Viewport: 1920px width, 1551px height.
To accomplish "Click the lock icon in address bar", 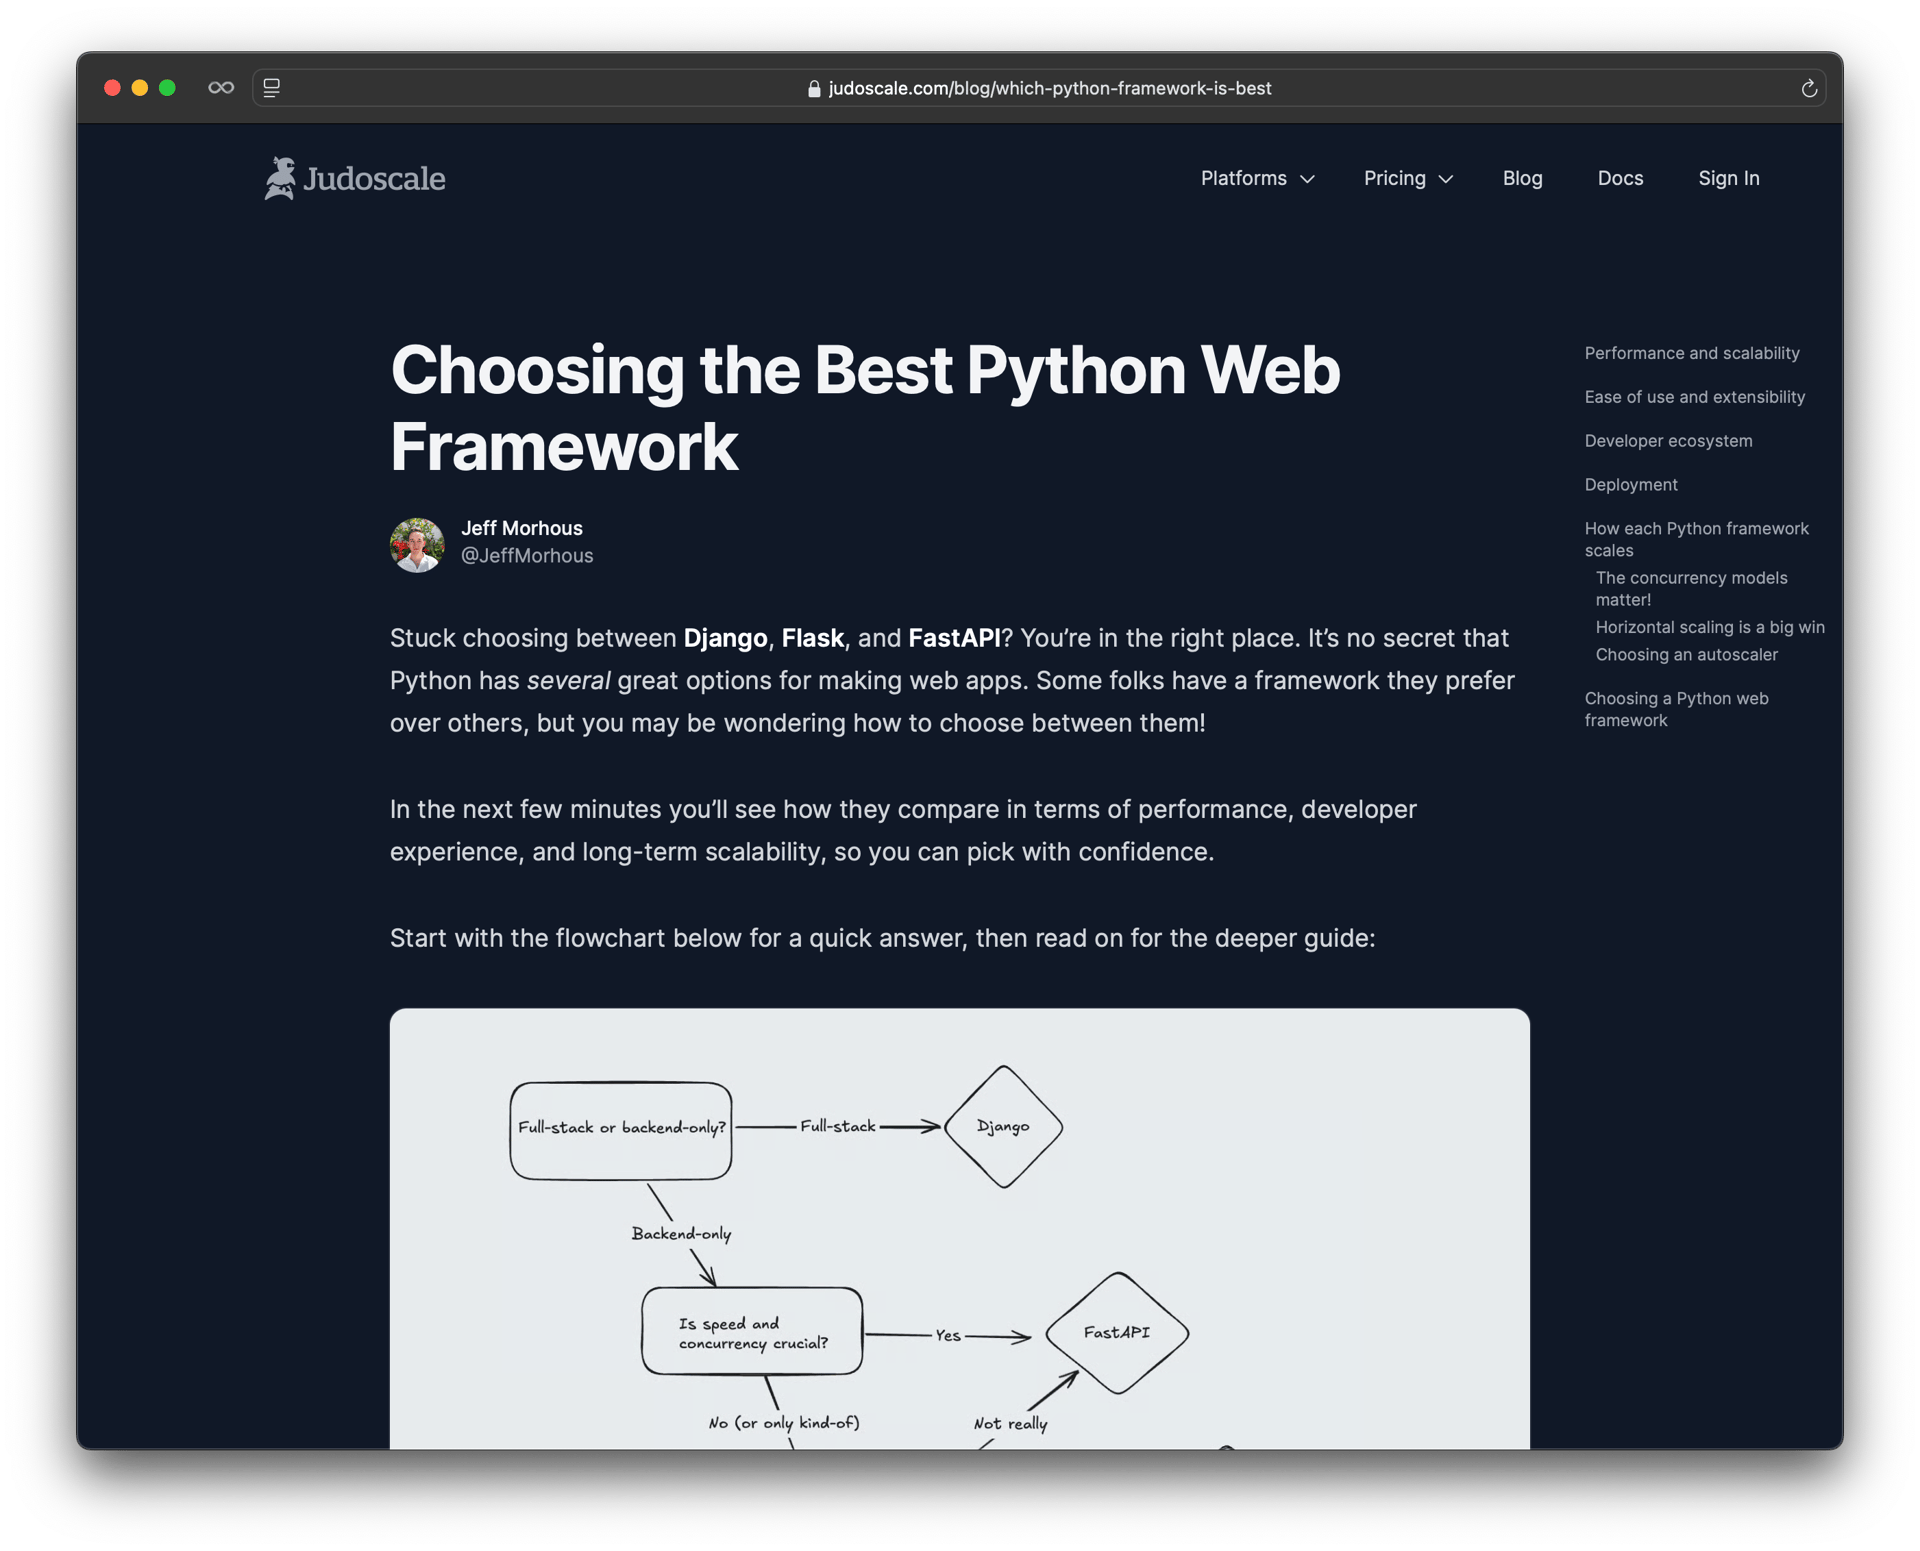I will 814,89.
